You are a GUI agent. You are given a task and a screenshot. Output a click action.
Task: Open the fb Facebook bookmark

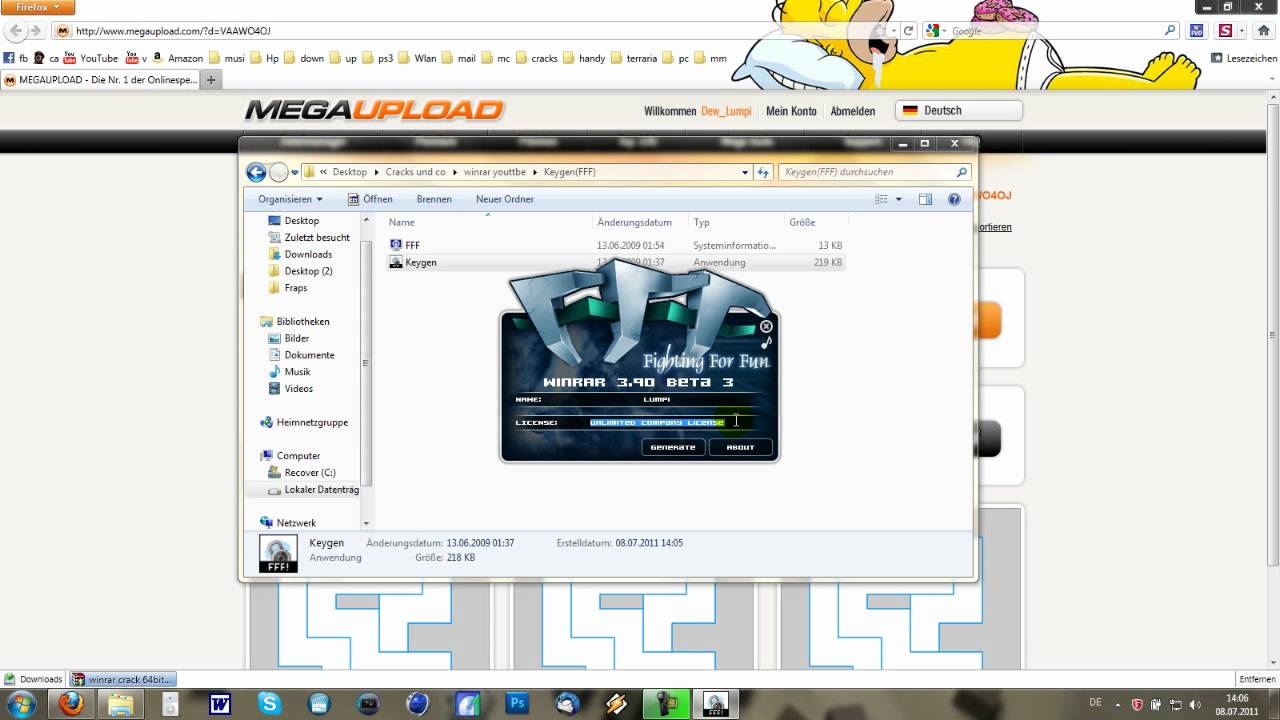point(16,58)
